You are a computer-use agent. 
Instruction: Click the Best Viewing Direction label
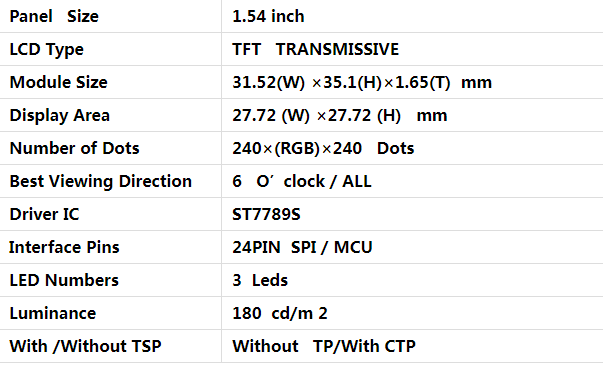(x=100, y=182)
